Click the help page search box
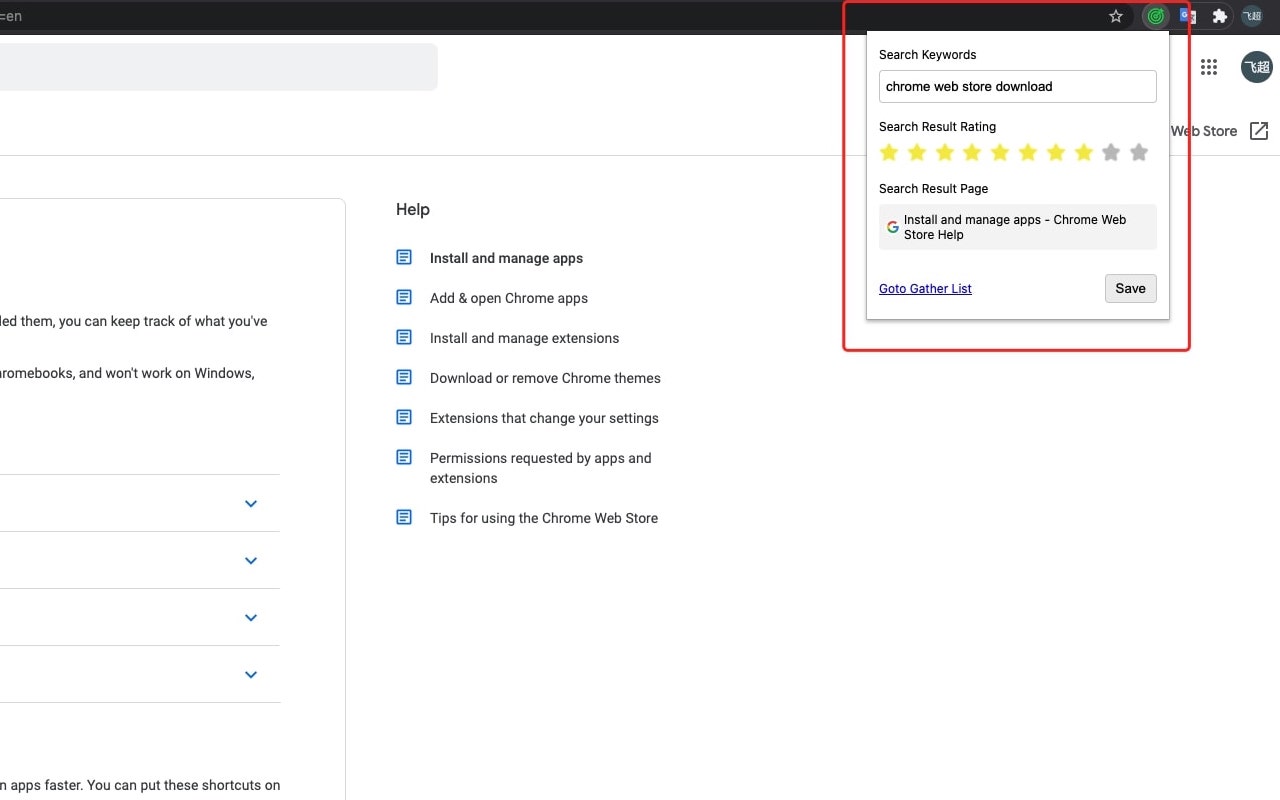The image size is (1280, 800). click(x=219, y=67)
